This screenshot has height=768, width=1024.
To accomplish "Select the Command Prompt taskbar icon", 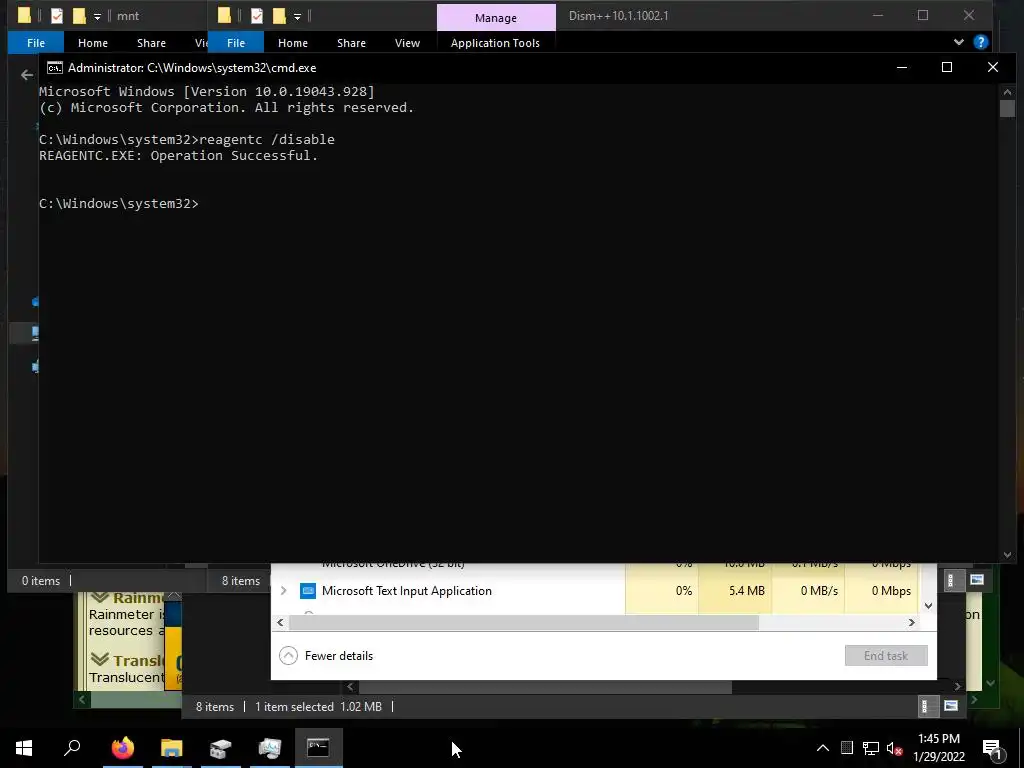I will pyautogui.click(x=318, y=748).
